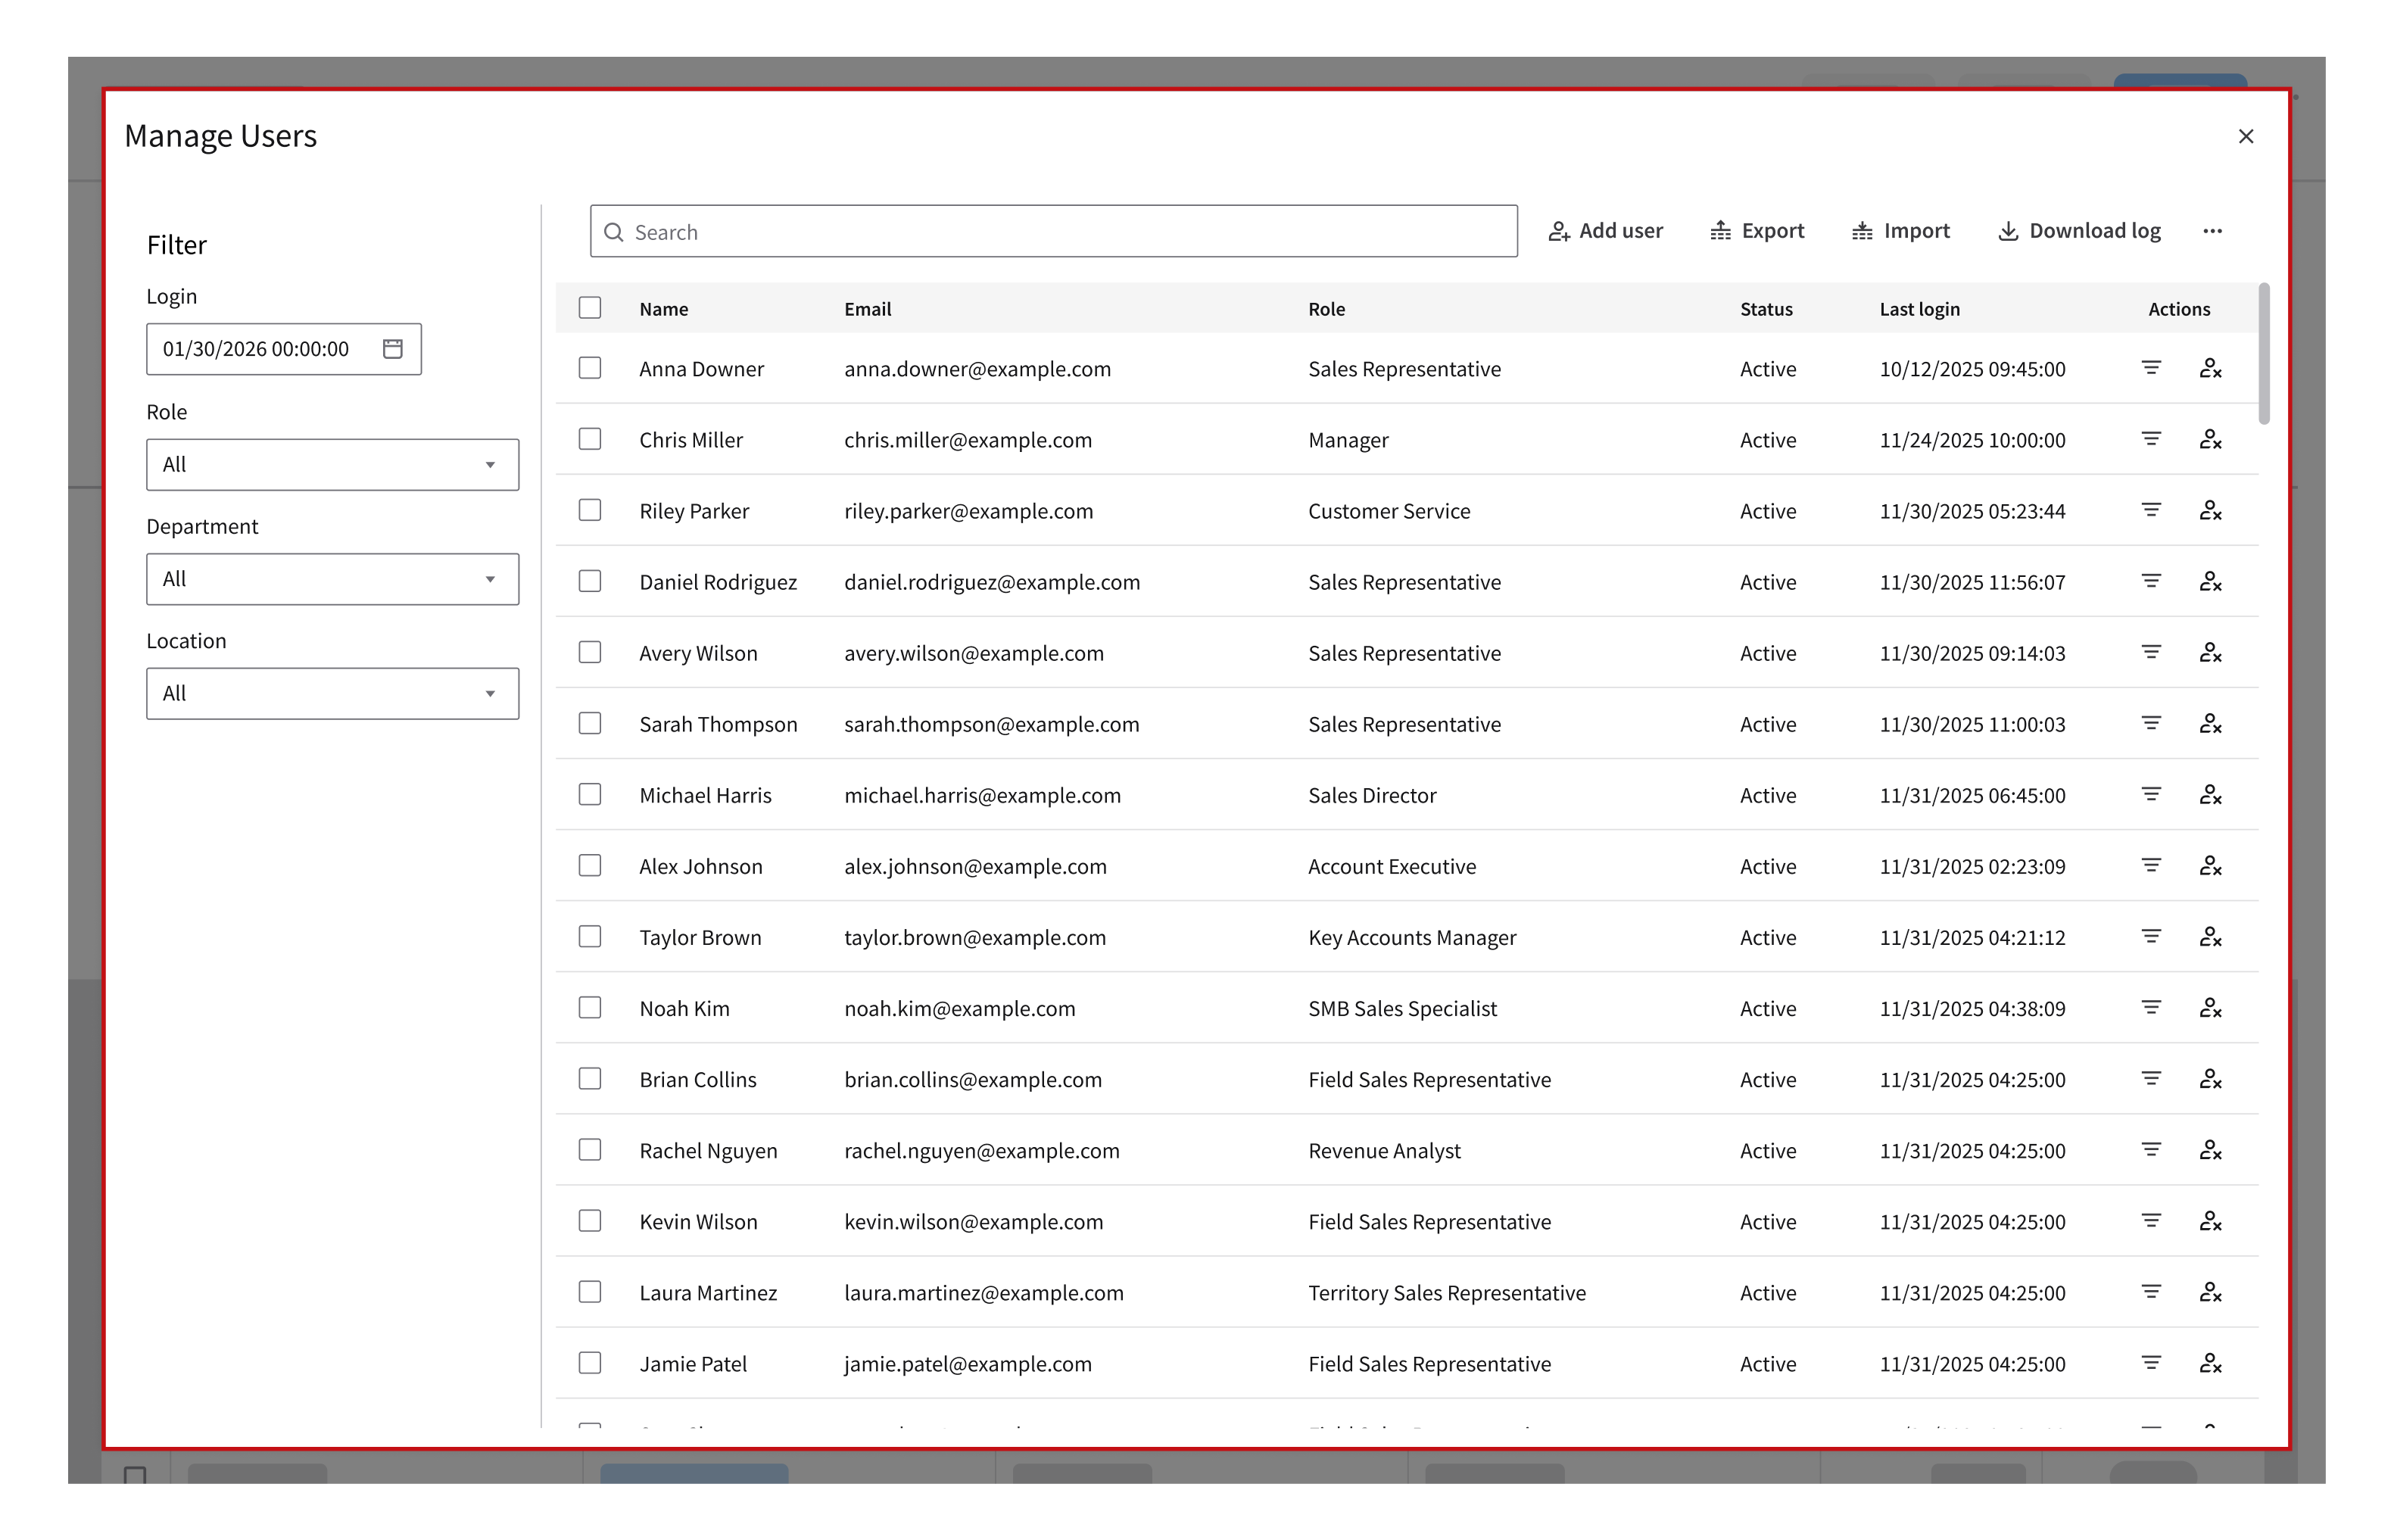
Task: Click remove user icon for Noah Kim
Action: click(2210, 1008)
